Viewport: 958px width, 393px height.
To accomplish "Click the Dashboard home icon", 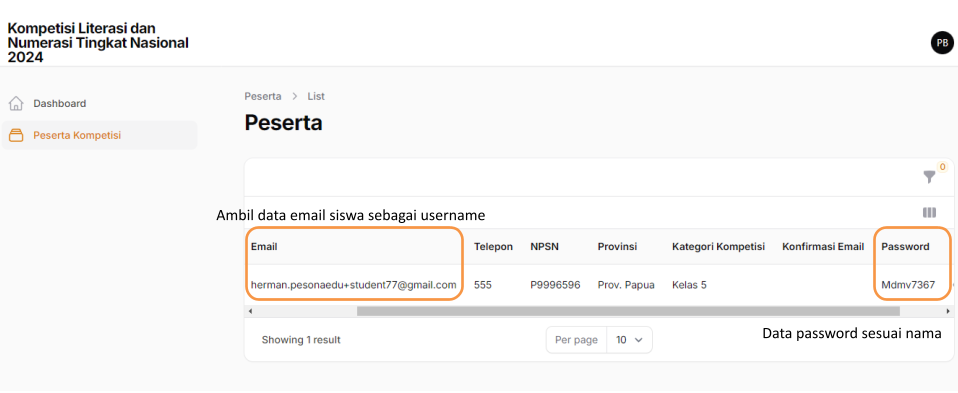I will coord(16,103).
